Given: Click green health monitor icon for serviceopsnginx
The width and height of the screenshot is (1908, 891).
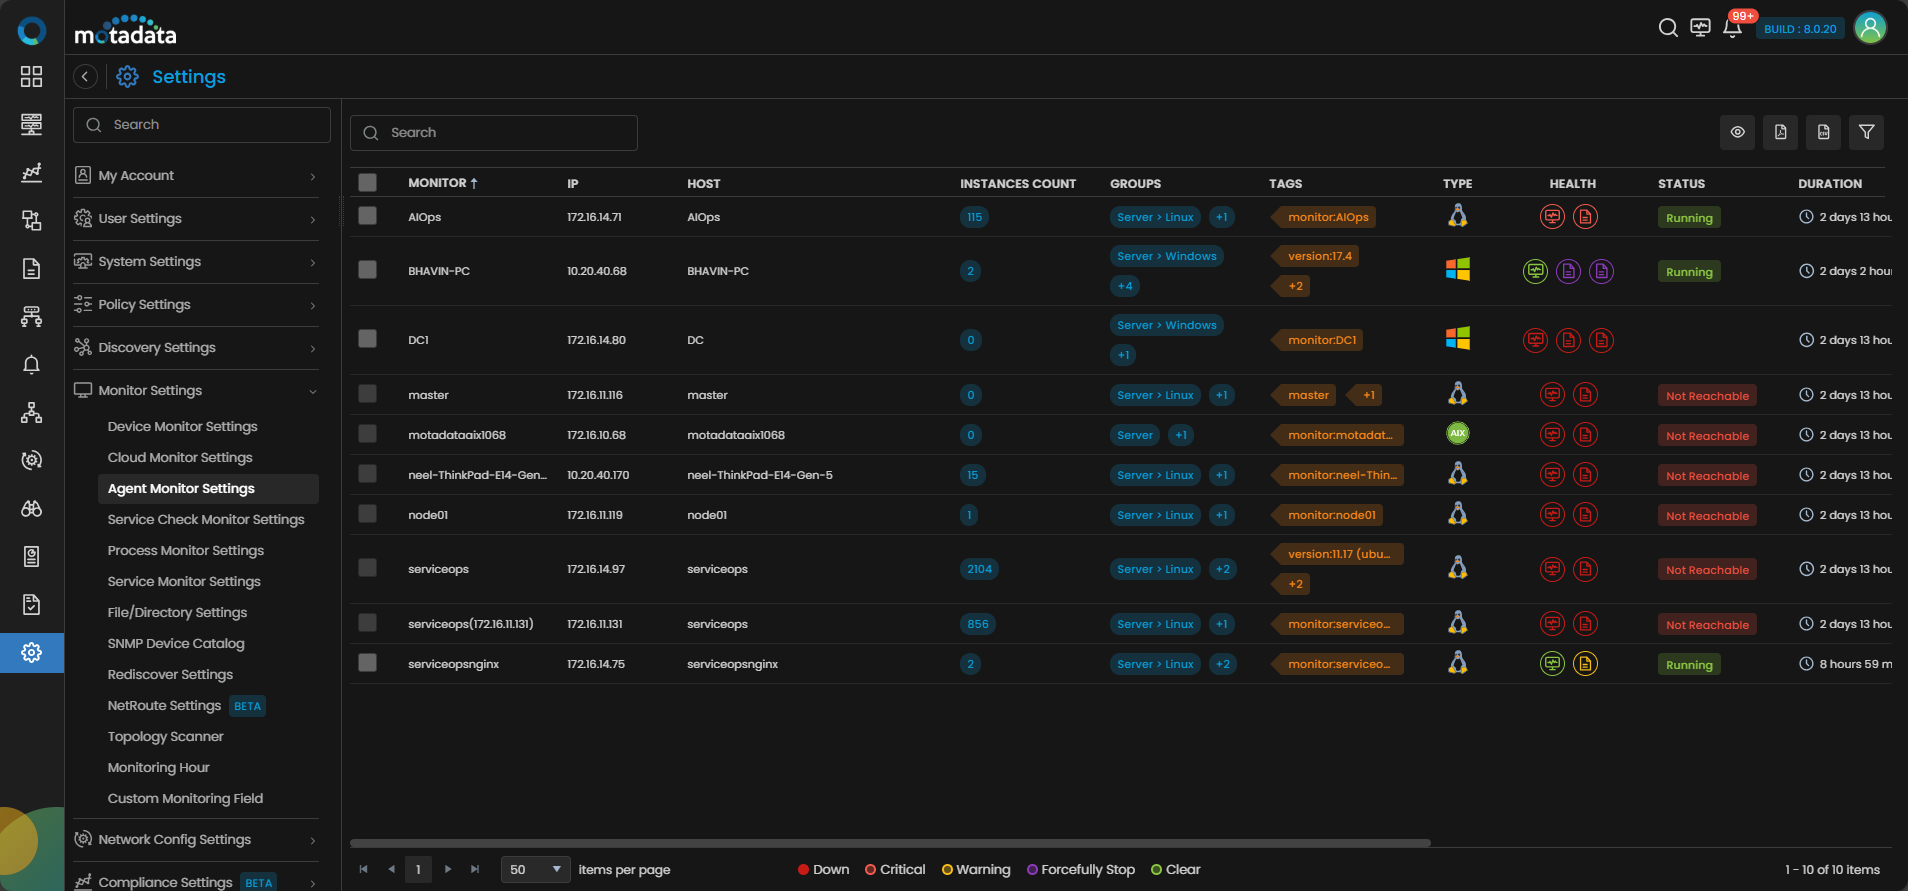Looking at the screenshot, I should click(1552, 664).
